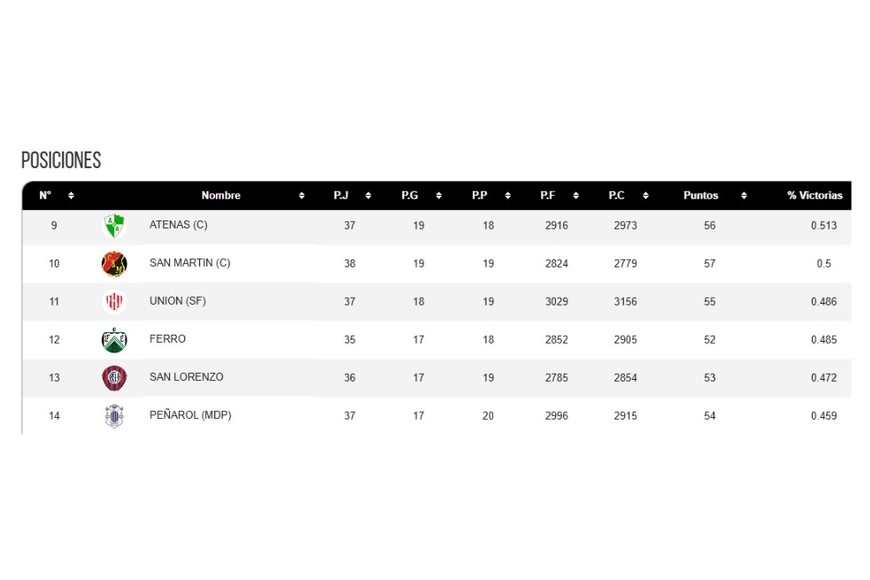
Task: Click the Union (SF) team badge
Action: (114, 302)
